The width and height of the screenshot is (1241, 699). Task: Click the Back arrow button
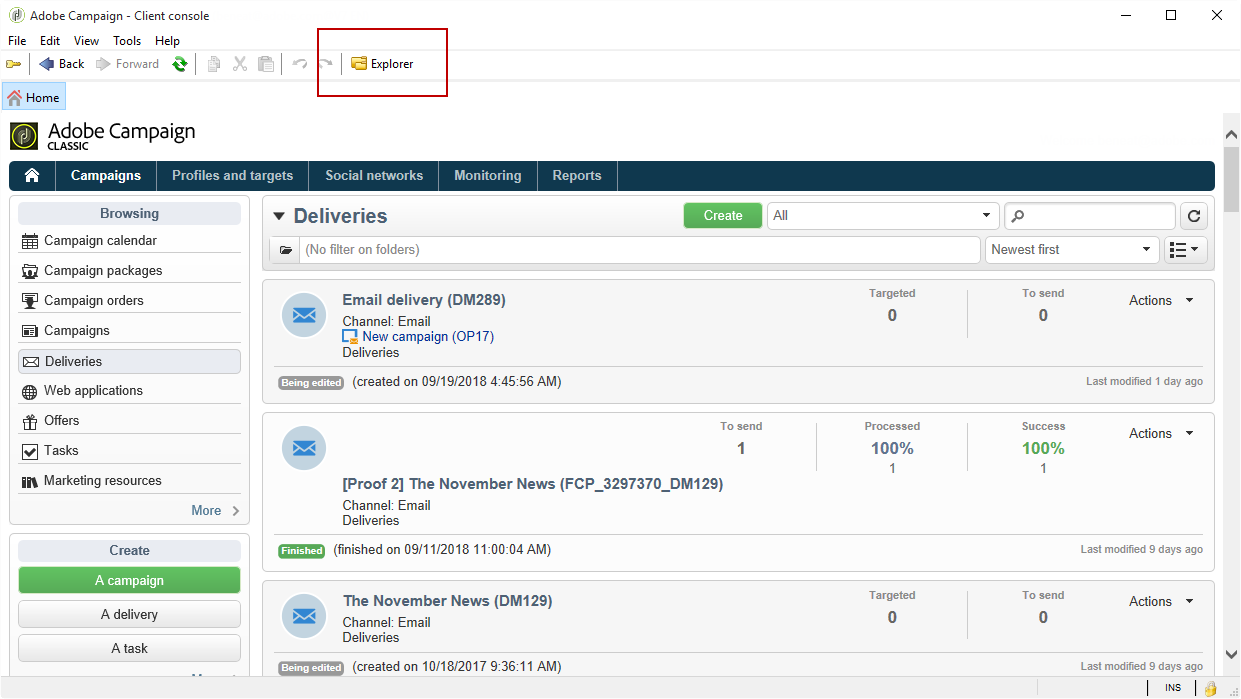click(x=62, y=64)
